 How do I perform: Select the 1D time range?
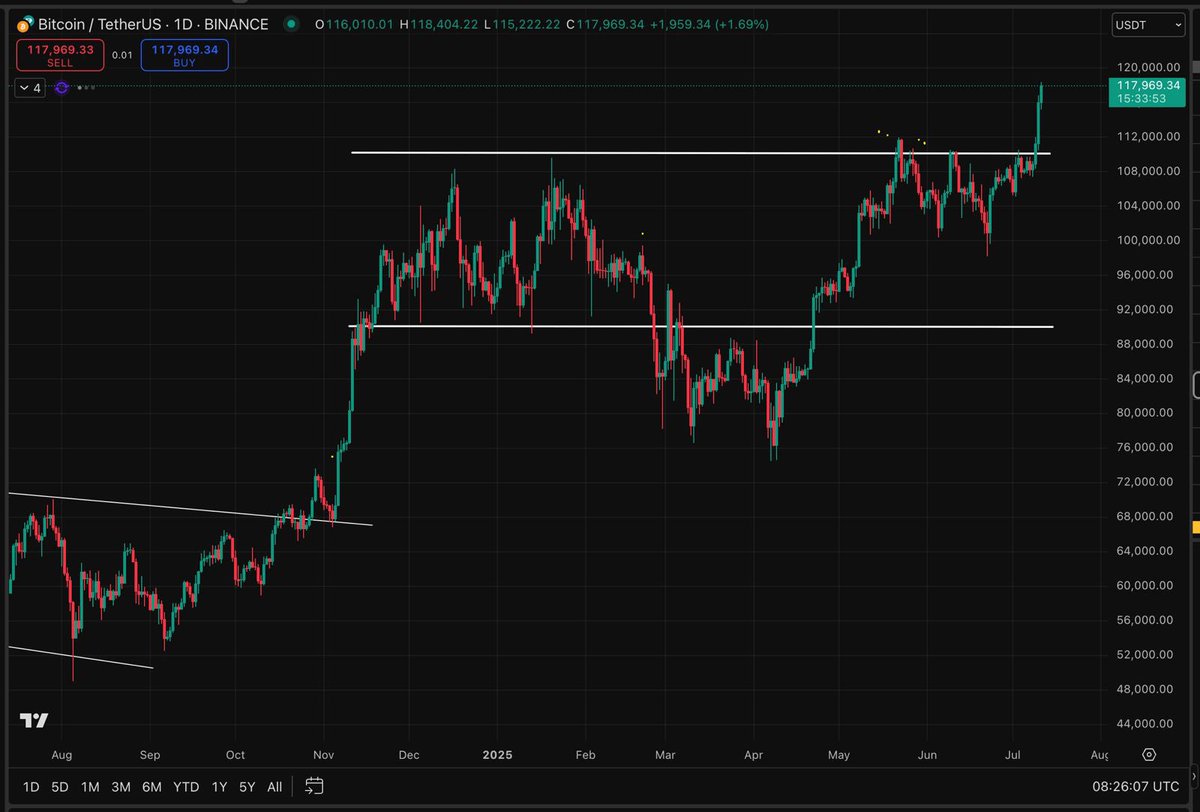coord(32,787)
